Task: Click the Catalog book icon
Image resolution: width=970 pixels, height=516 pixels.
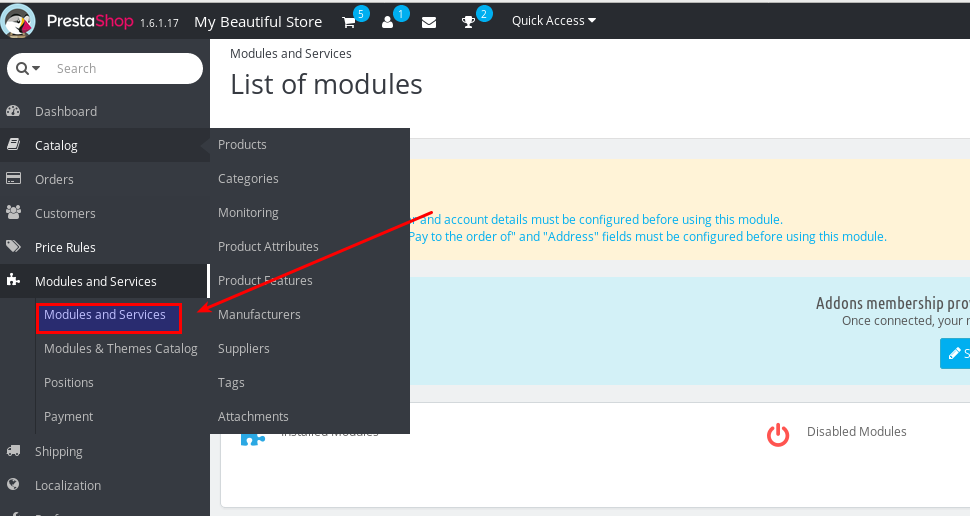Action: (13, 145)
